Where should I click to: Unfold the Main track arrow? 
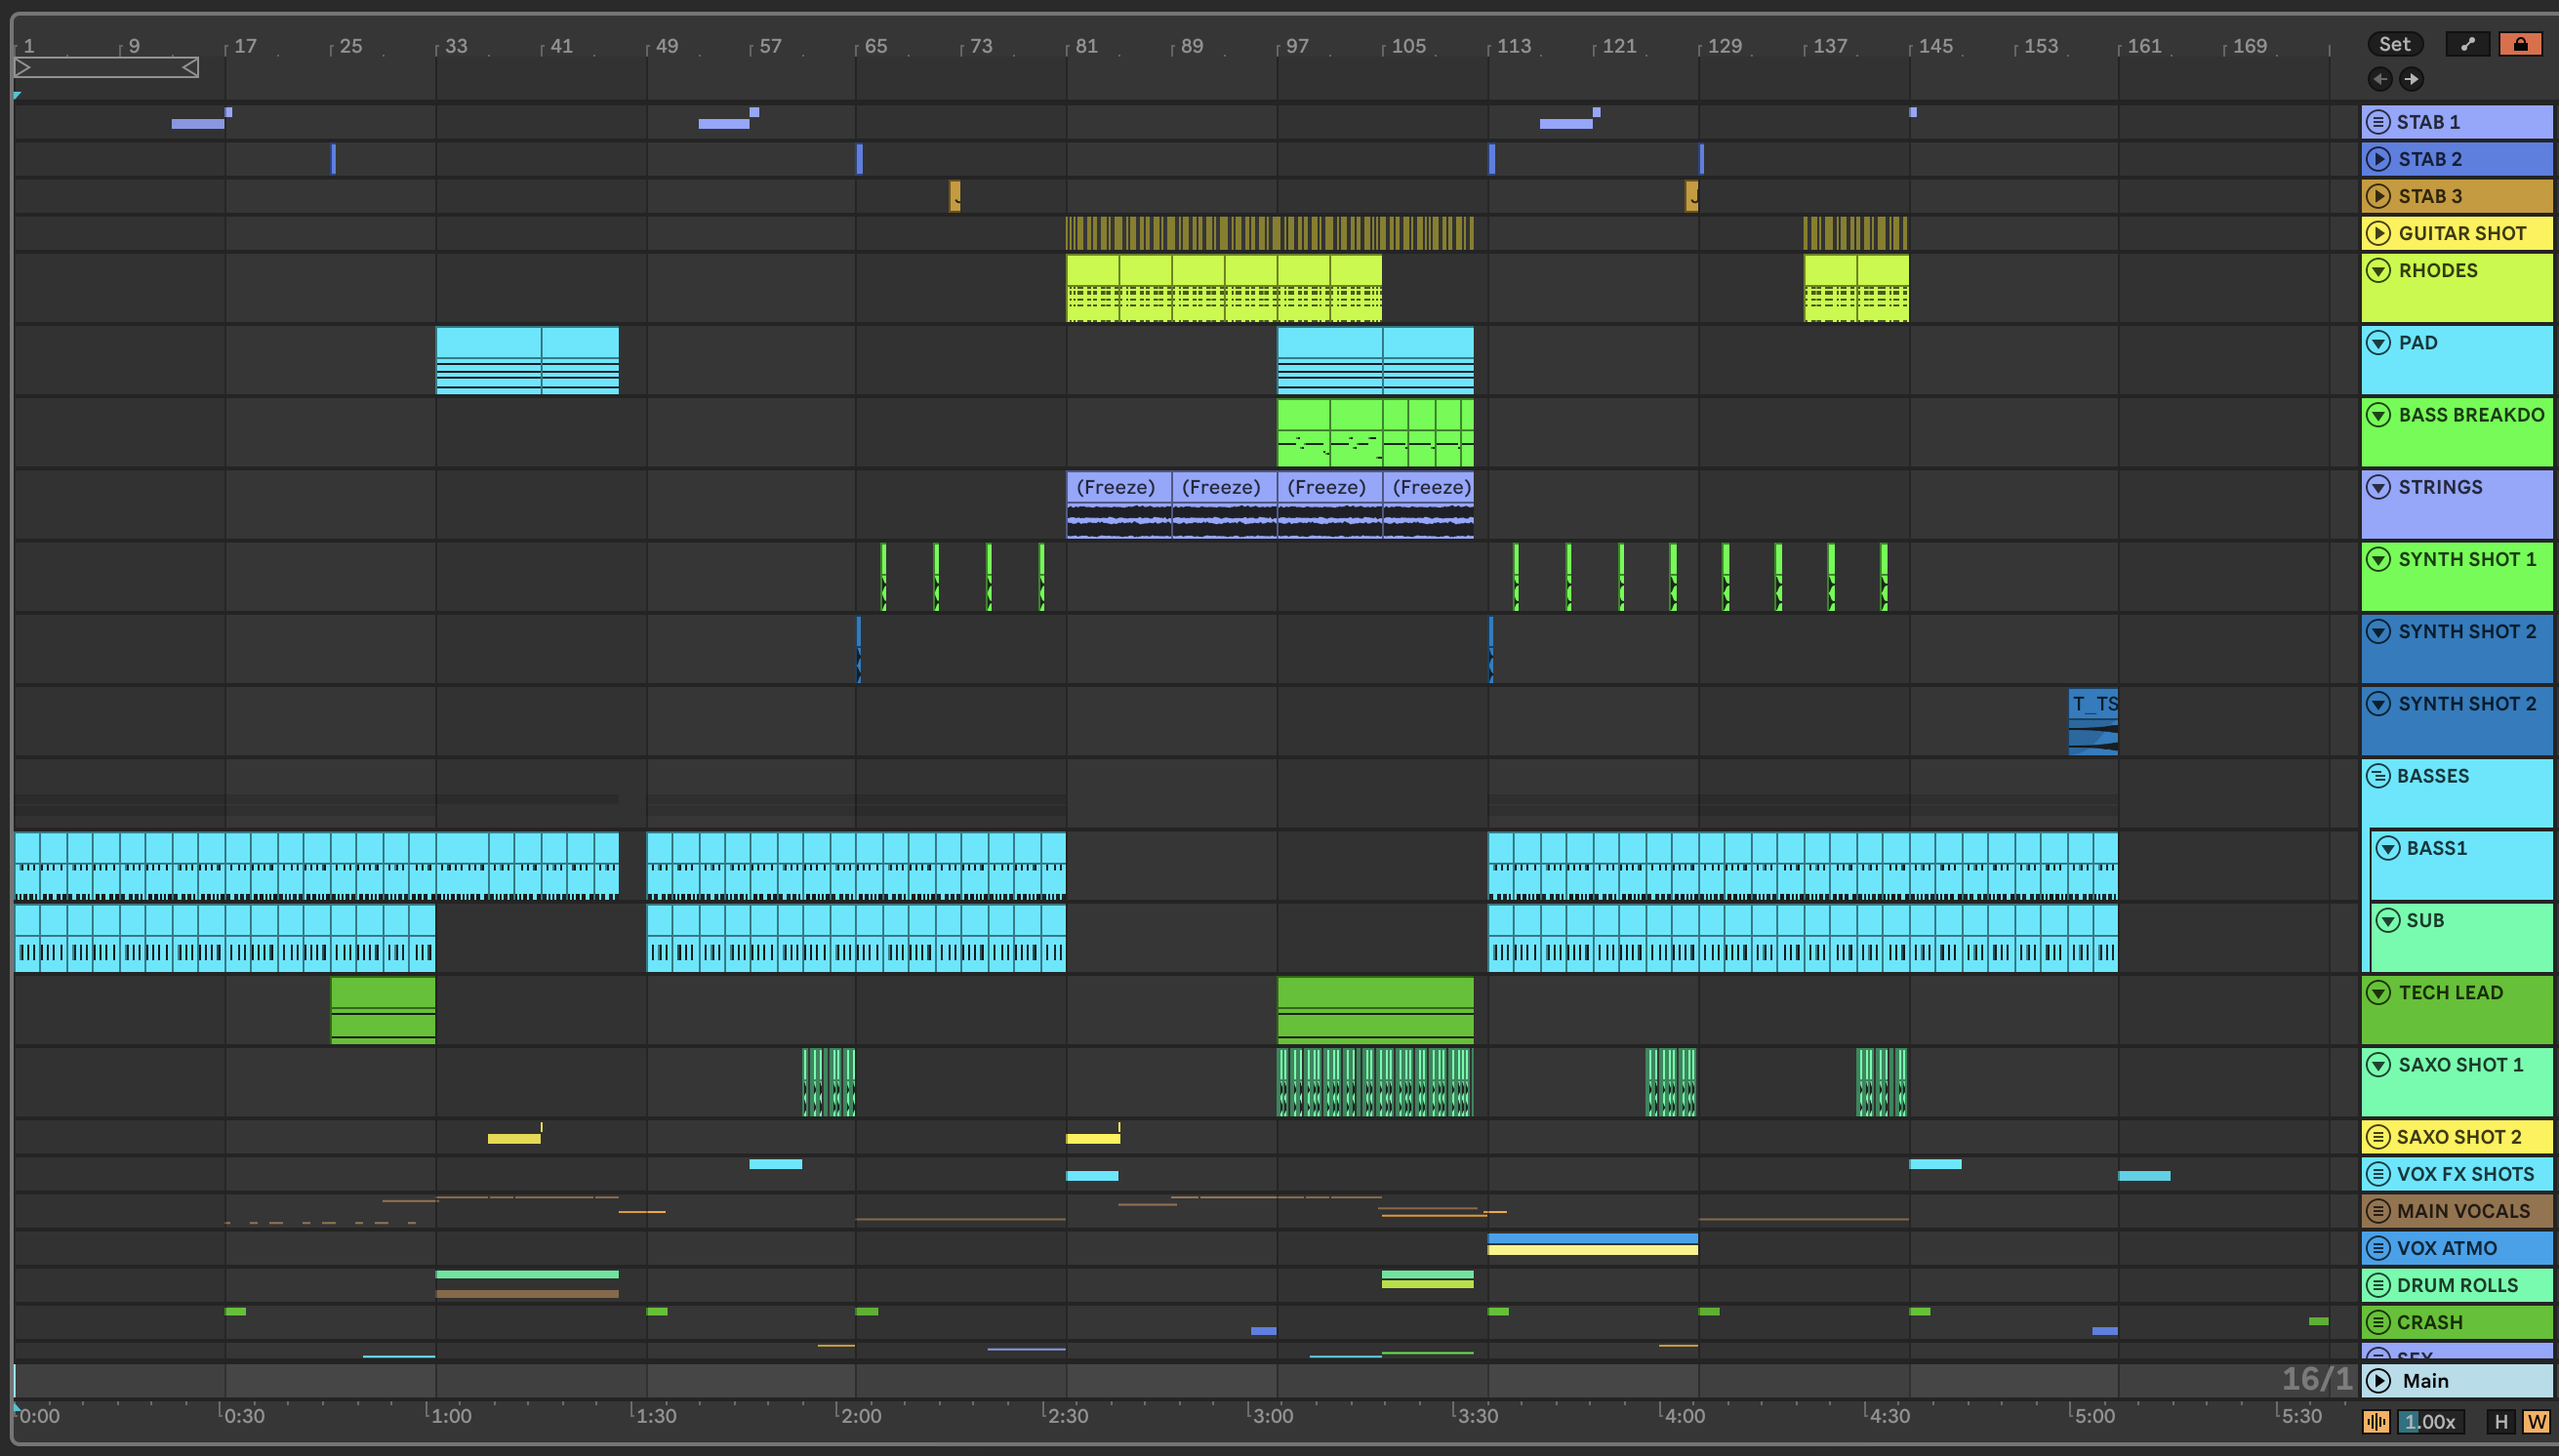pos(2379,1380)
